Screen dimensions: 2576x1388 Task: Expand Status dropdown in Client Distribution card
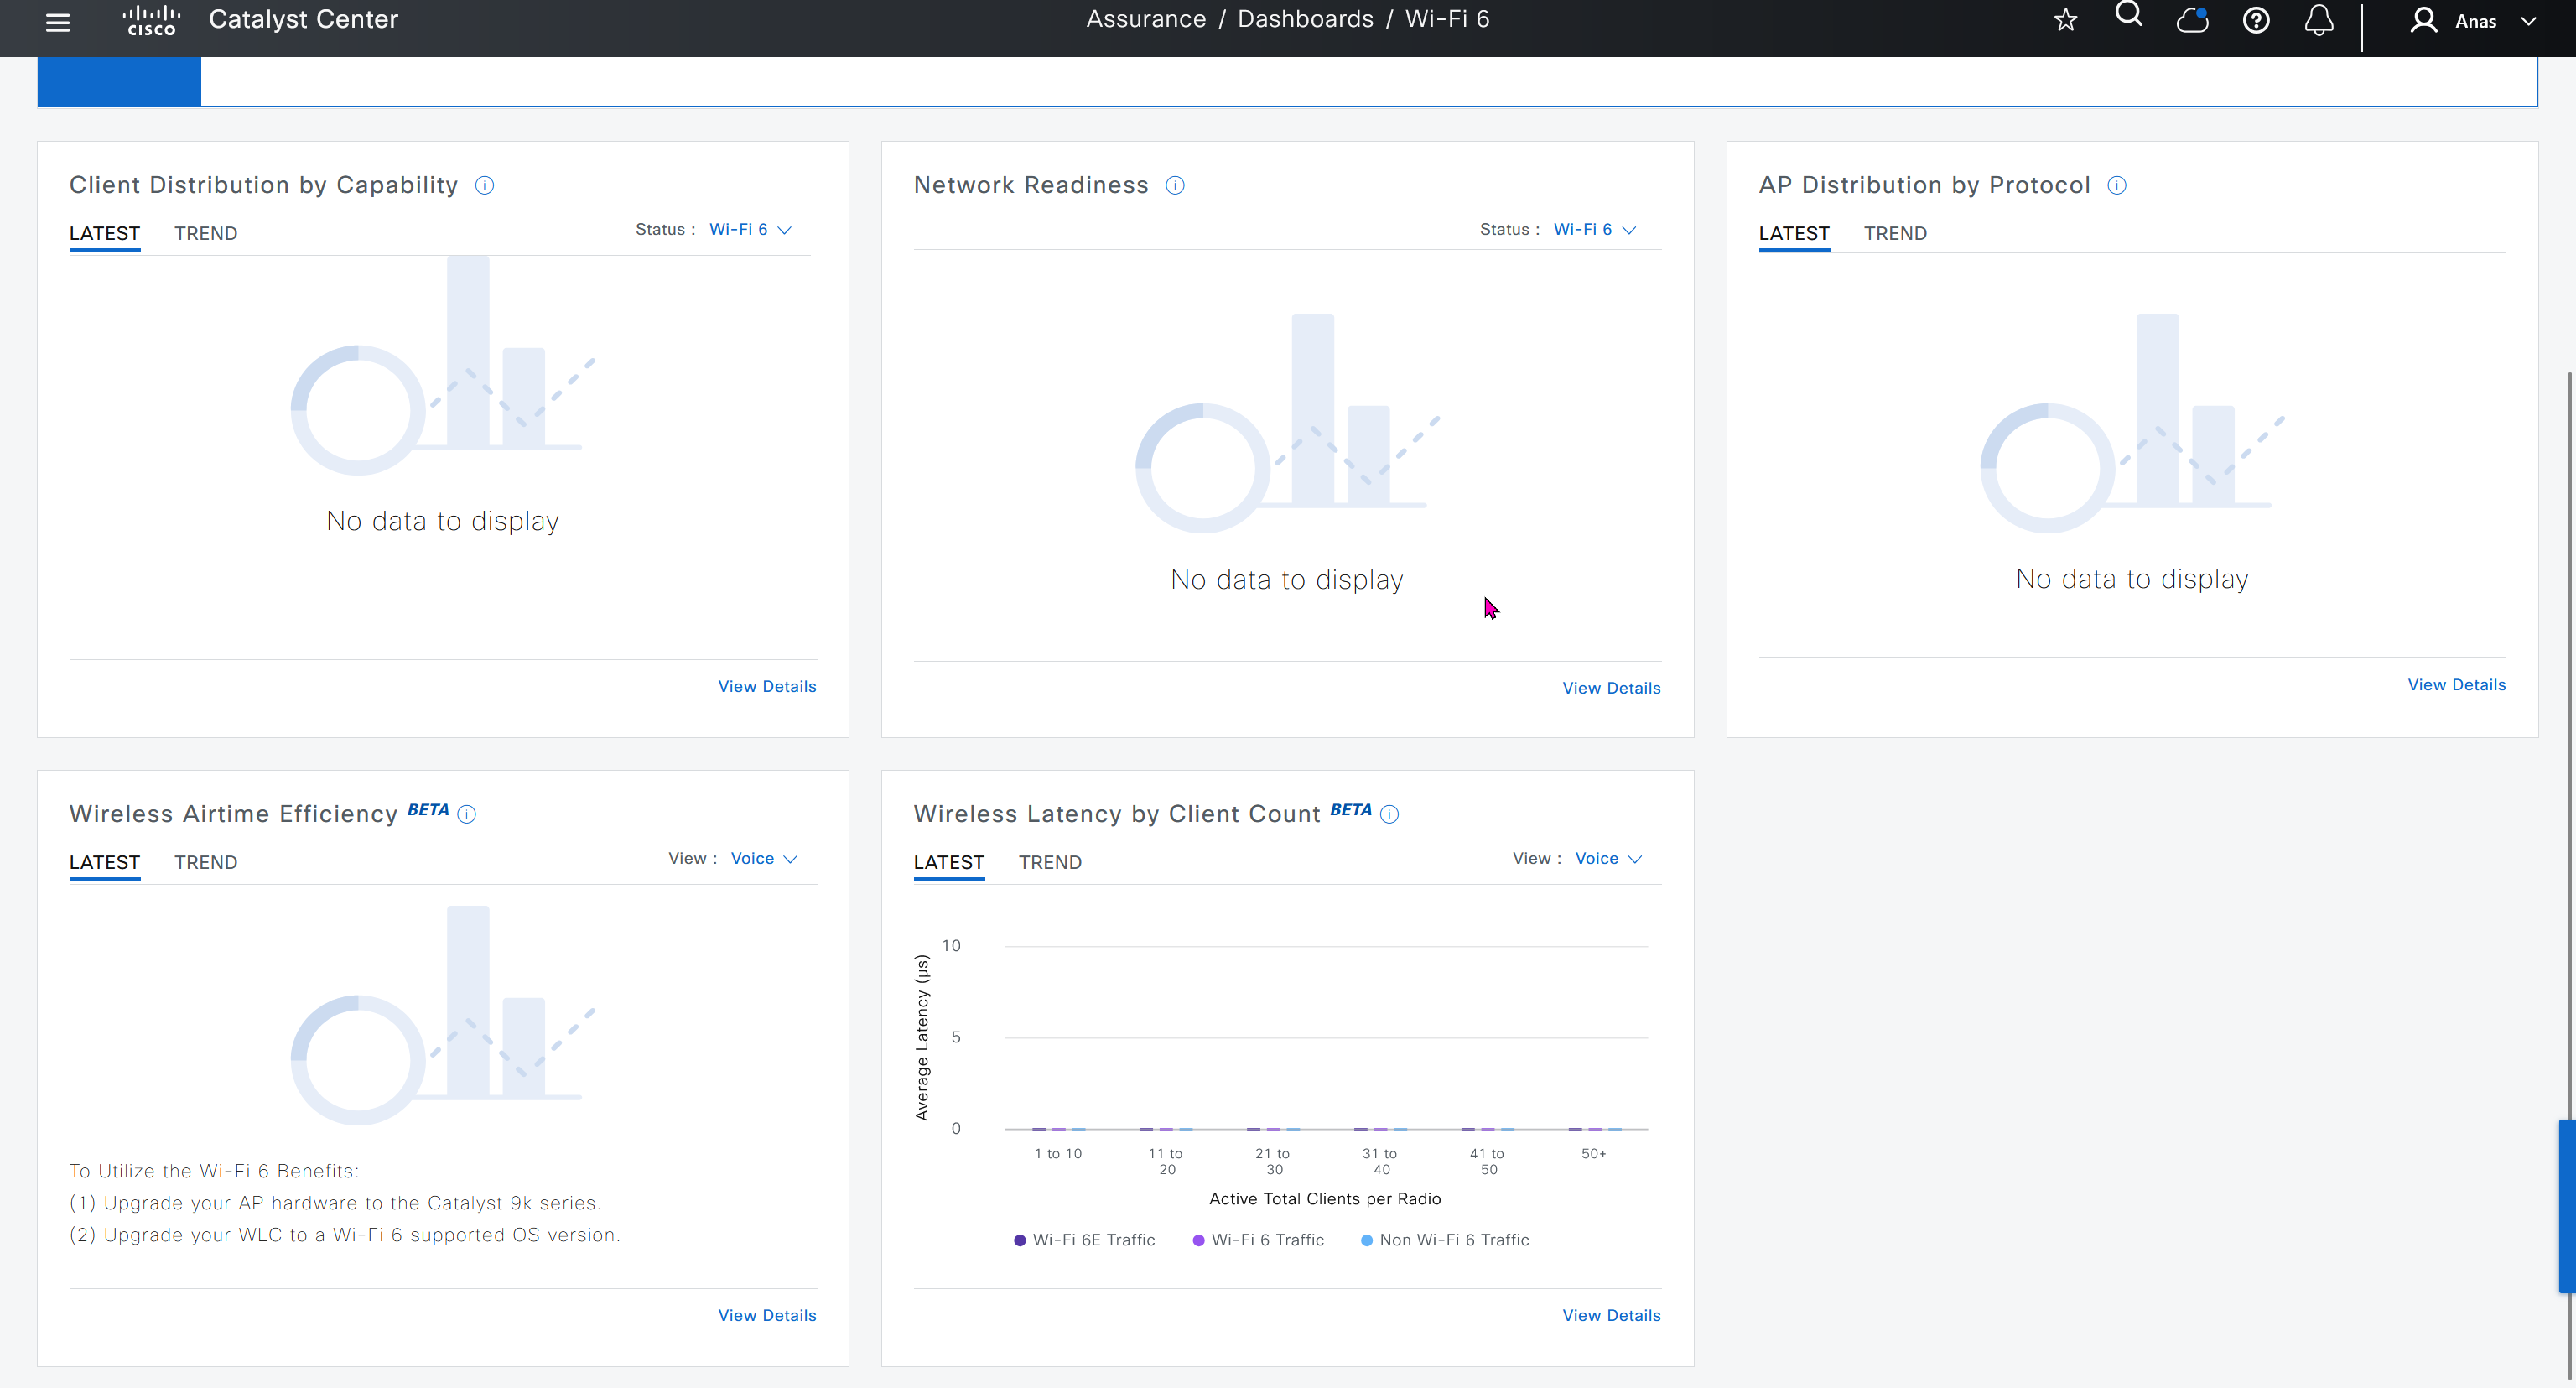point(750,230)
